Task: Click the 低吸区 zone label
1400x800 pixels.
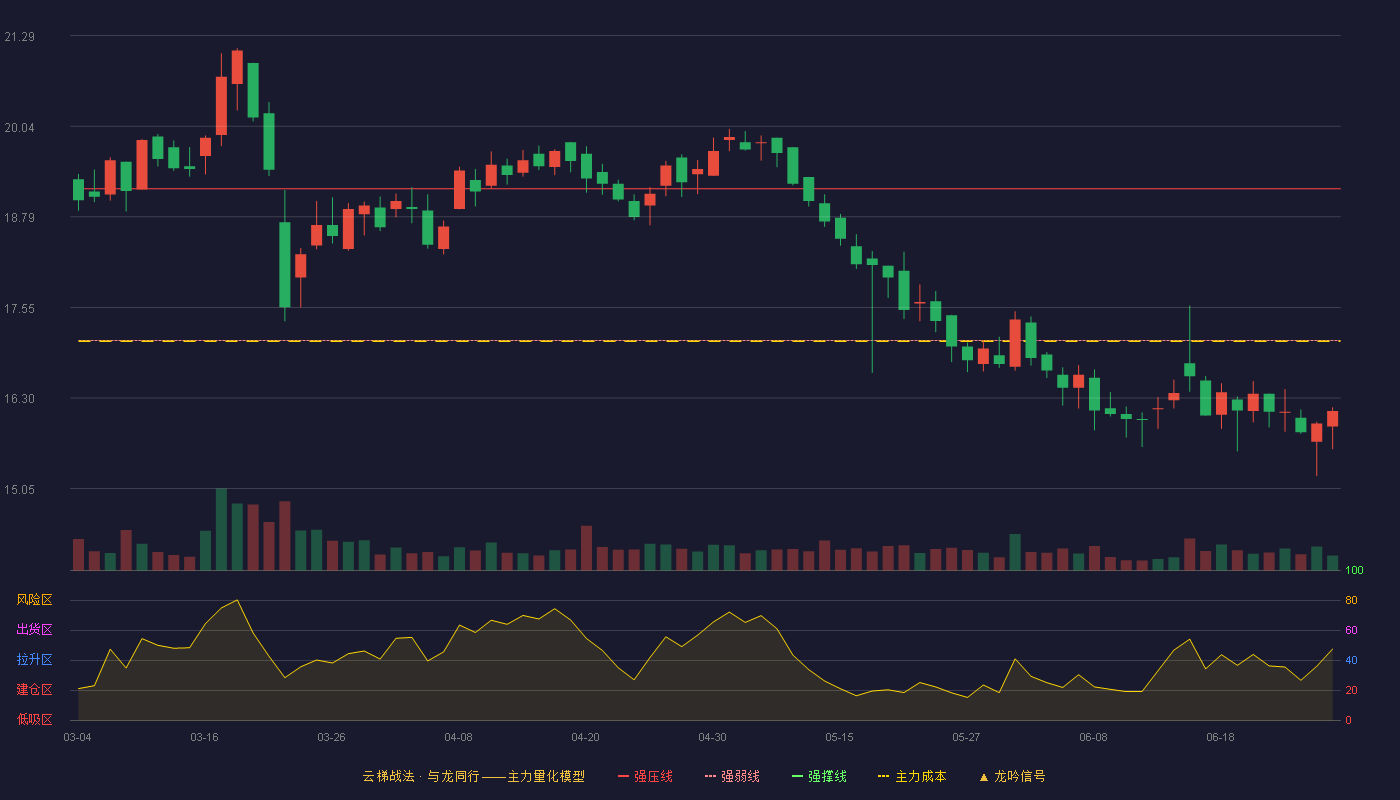Action: [34, 719]
